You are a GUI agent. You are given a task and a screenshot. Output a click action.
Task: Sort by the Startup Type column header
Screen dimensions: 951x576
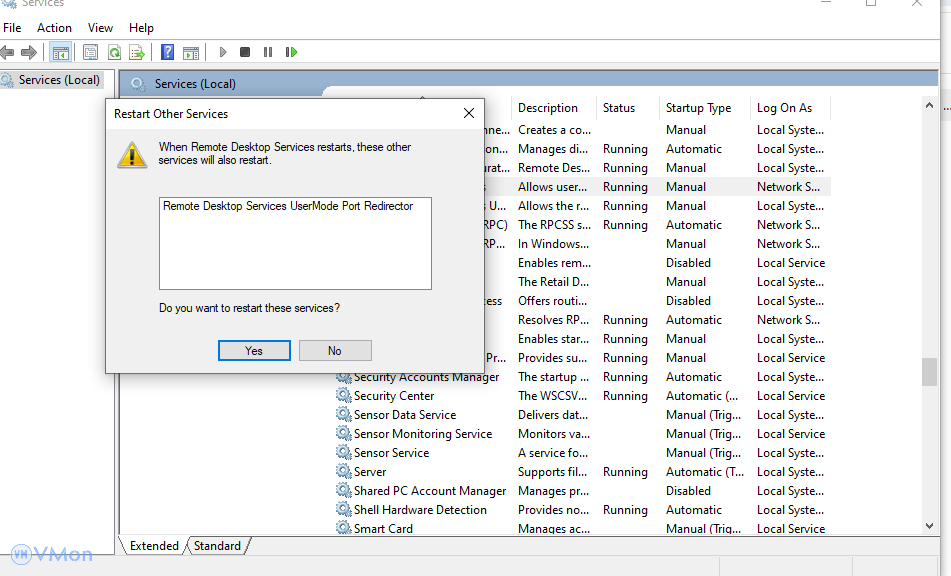pos(698,108)
